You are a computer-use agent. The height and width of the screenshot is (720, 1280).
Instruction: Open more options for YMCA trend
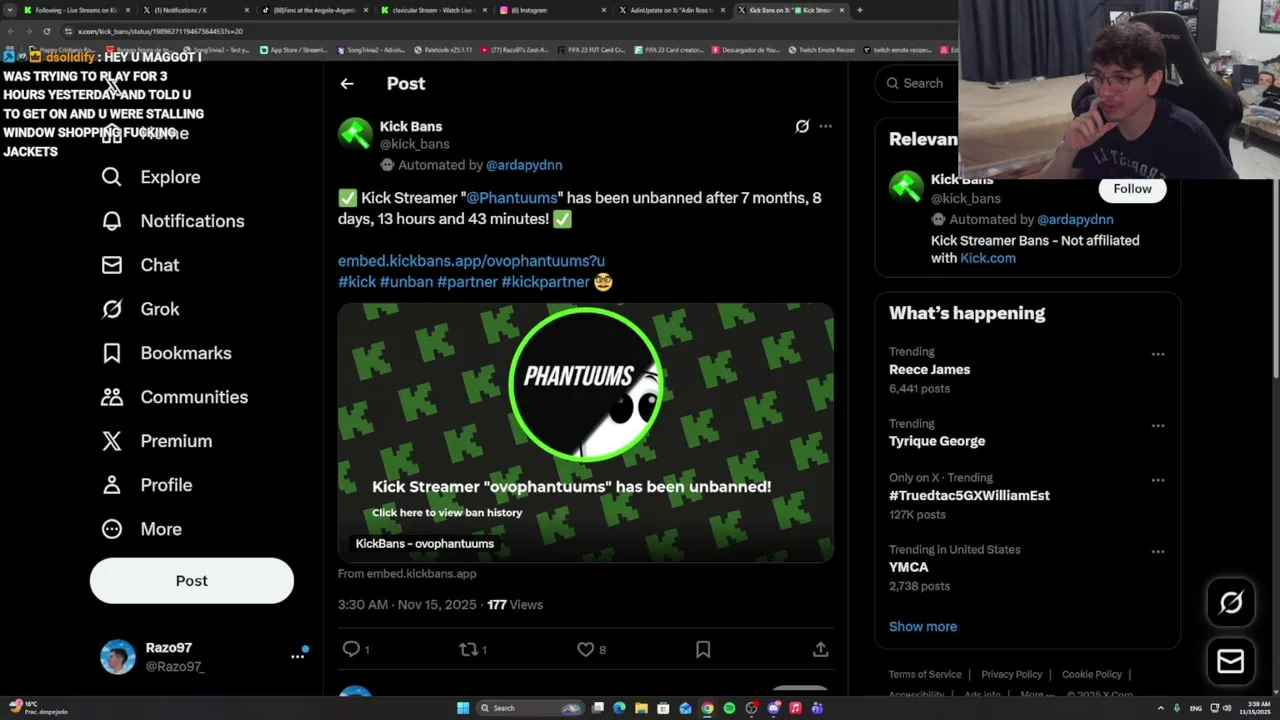[1157, 552]
